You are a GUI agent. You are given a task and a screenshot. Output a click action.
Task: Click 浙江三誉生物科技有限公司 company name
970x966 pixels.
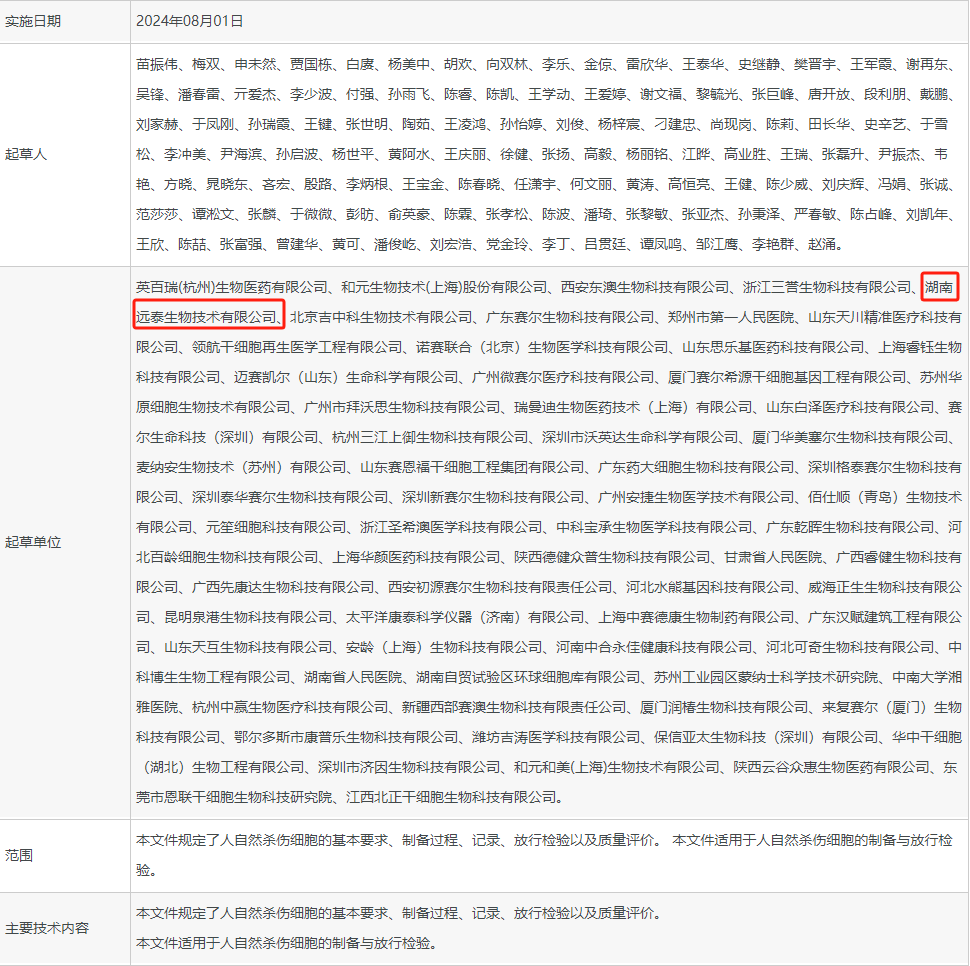click(x=828, y=287)
